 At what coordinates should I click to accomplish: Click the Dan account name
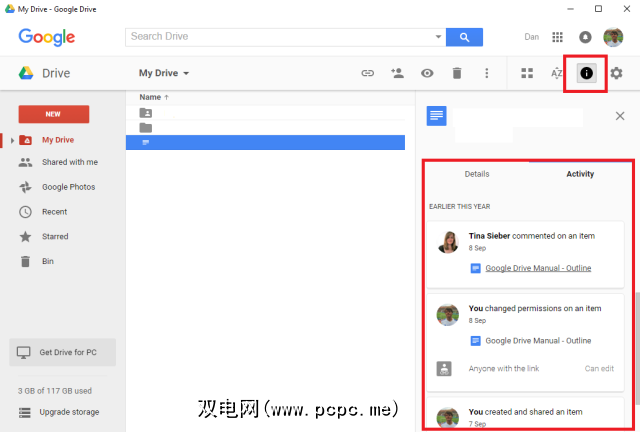[531, 37]
